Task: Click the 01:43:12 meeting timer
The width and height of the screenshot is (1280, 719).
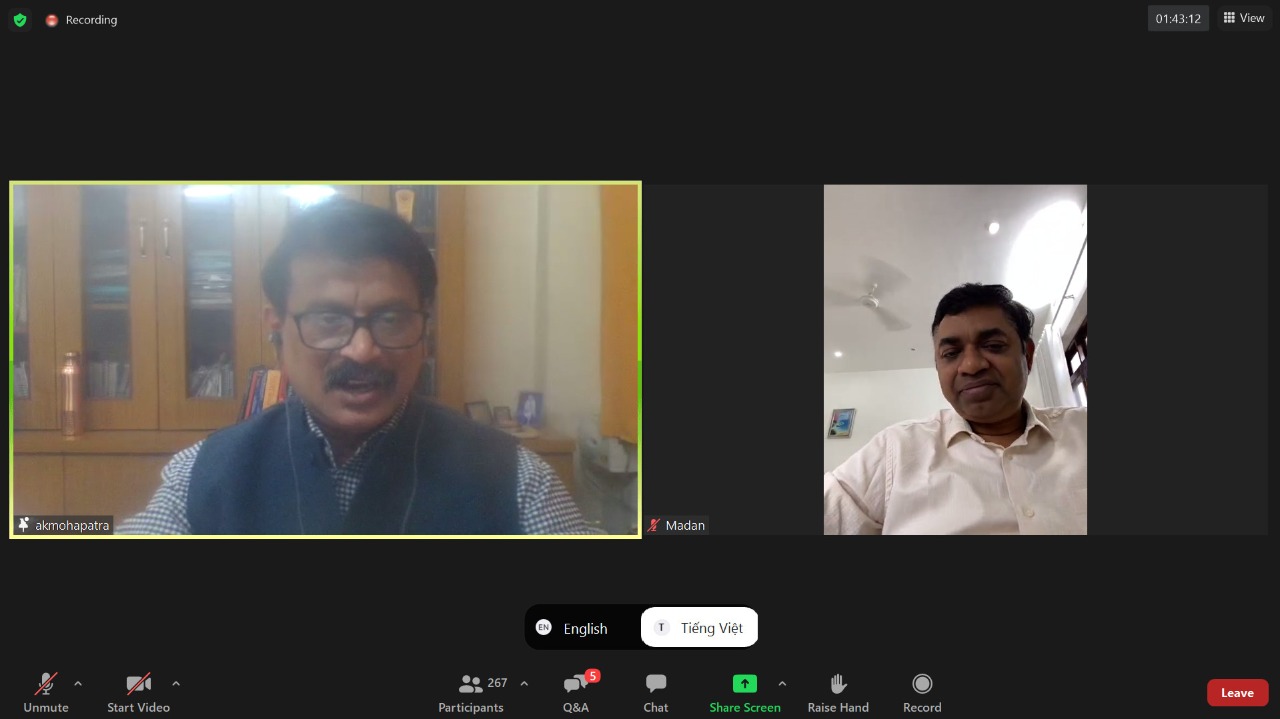Action: point(1178,18)
